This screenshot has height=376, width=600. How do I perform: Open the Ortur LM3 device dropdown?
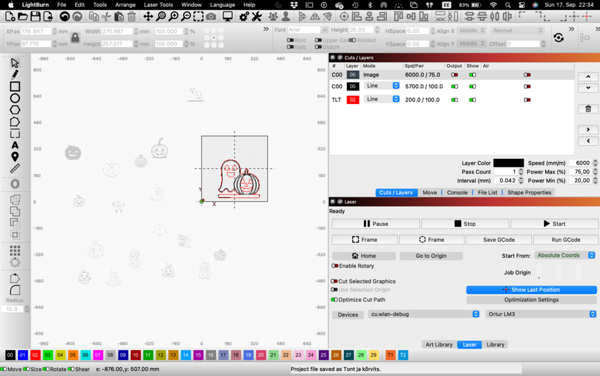pos(541,314)
